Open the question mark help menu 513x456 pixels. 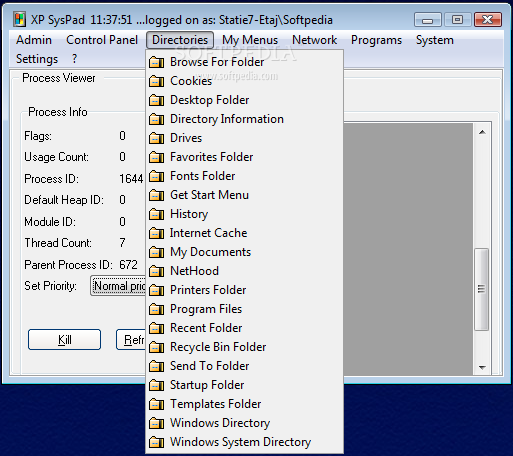pos(74,59)
